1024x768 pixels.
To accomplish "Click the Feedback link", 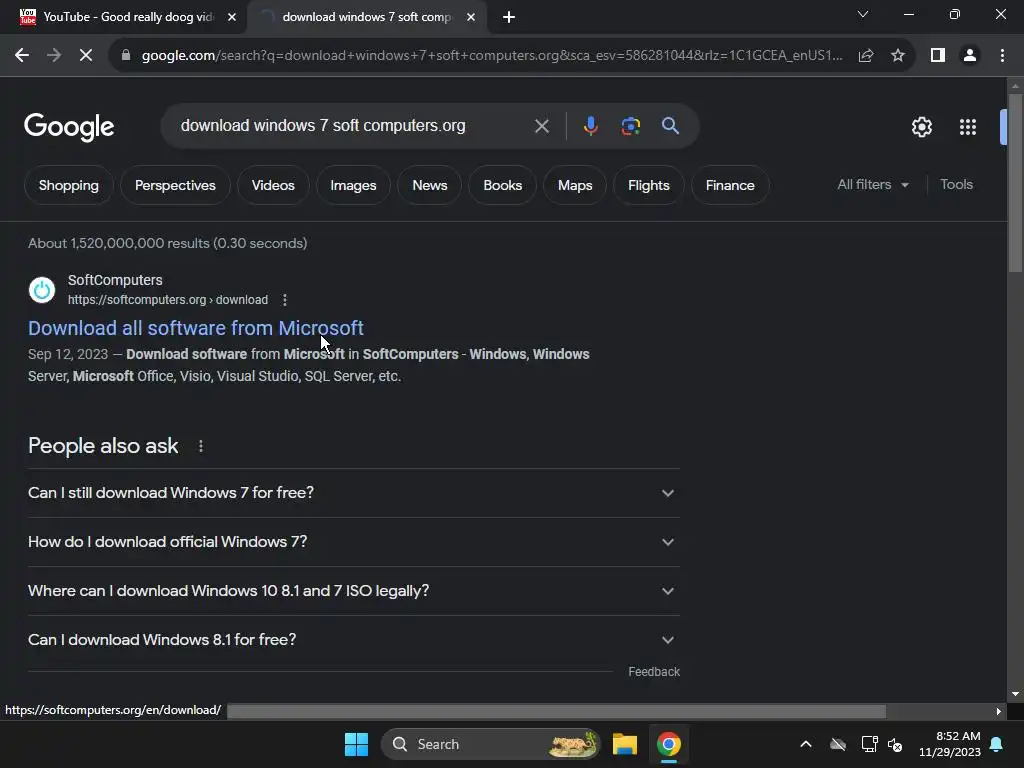I will (x=654, y=672).
